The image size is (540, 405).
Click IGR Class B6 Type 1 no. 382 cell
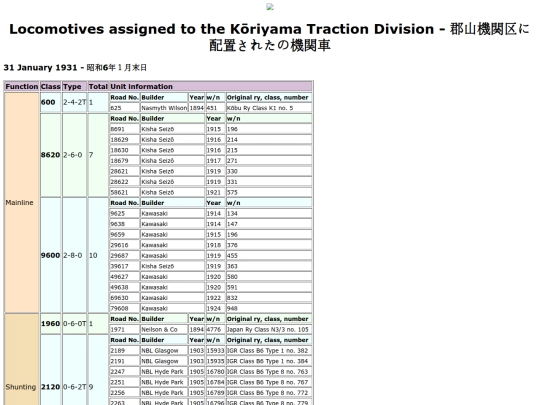[x=269, y=351]
